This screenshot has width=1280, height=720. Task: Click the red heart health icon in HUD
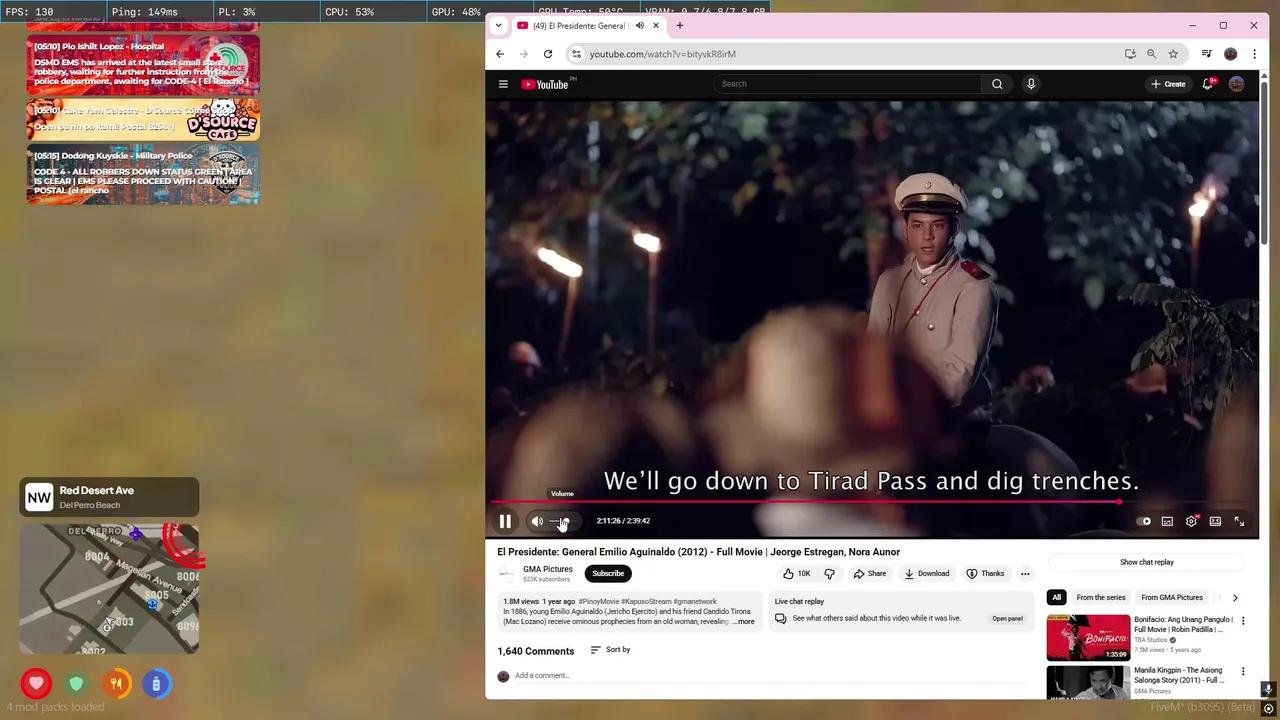36,684
